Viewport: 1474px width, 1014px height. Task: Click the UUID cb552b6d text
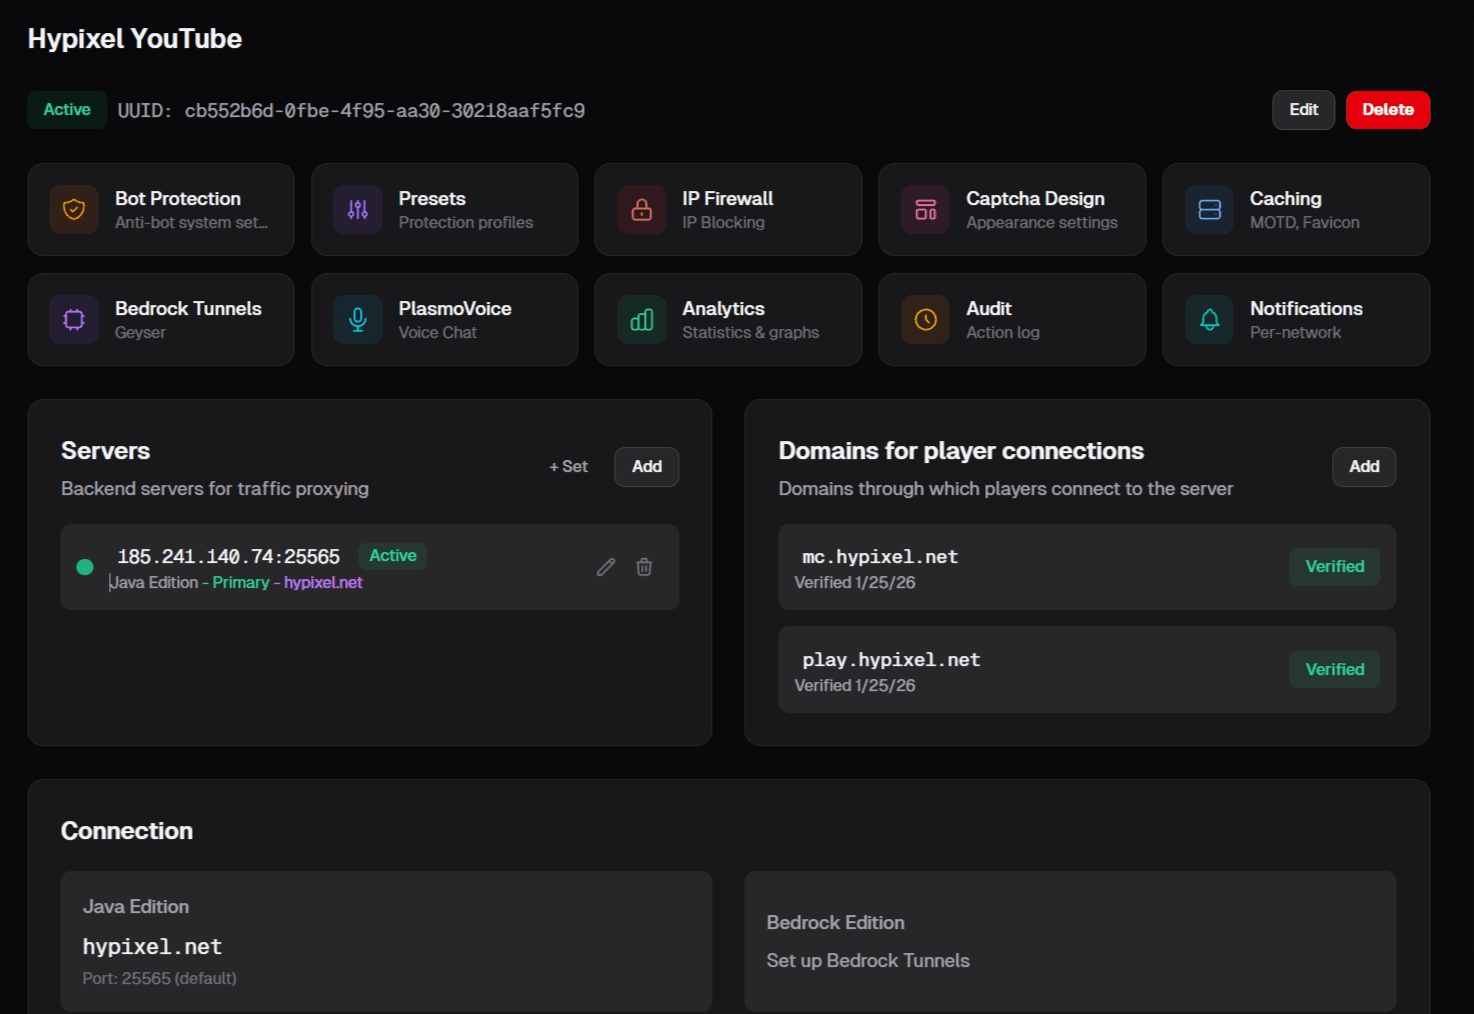coord(351,111)
